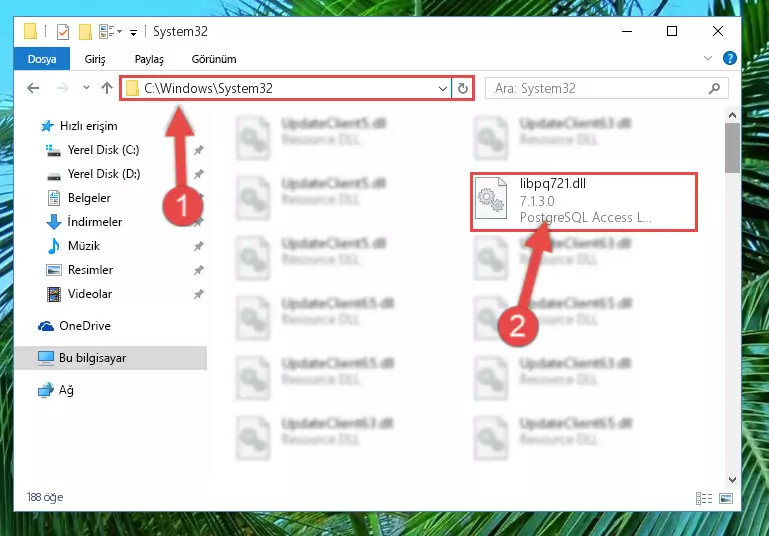Go back with the left arrow

click(x=33, y=88)
